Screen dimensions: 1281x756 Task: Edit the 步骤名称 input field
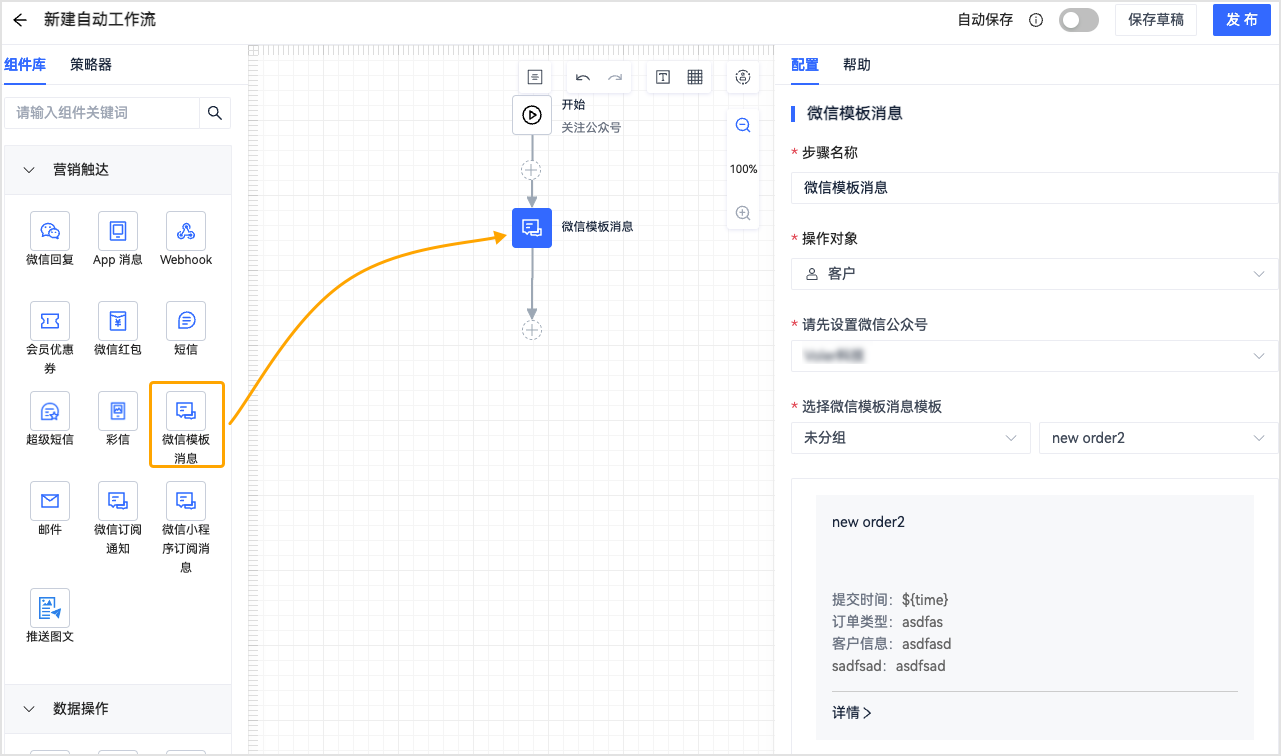point(1034,187)
